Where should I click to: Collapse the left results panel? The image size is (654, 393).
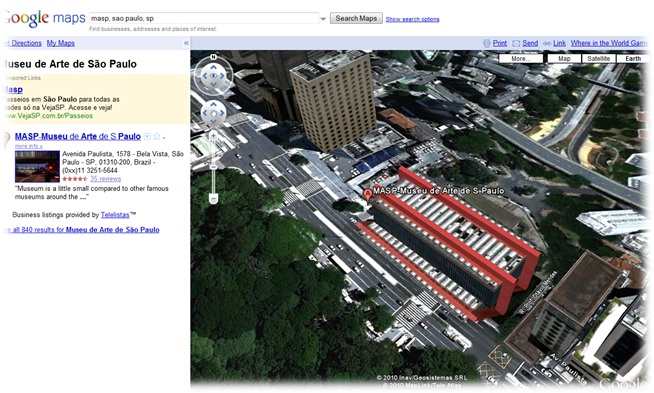coord(186,43)
